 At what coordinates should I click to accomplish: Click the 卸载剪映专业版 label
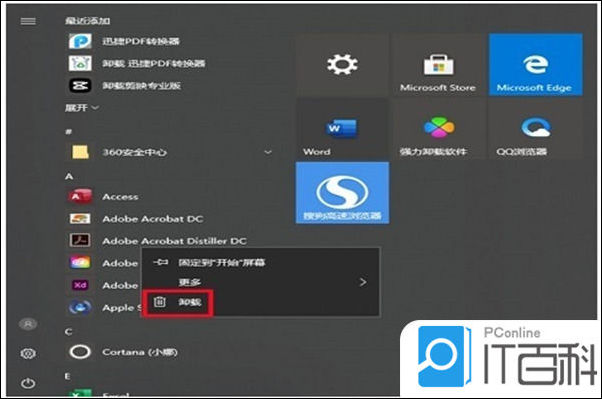pyautogui.click(x=141, y=86)
